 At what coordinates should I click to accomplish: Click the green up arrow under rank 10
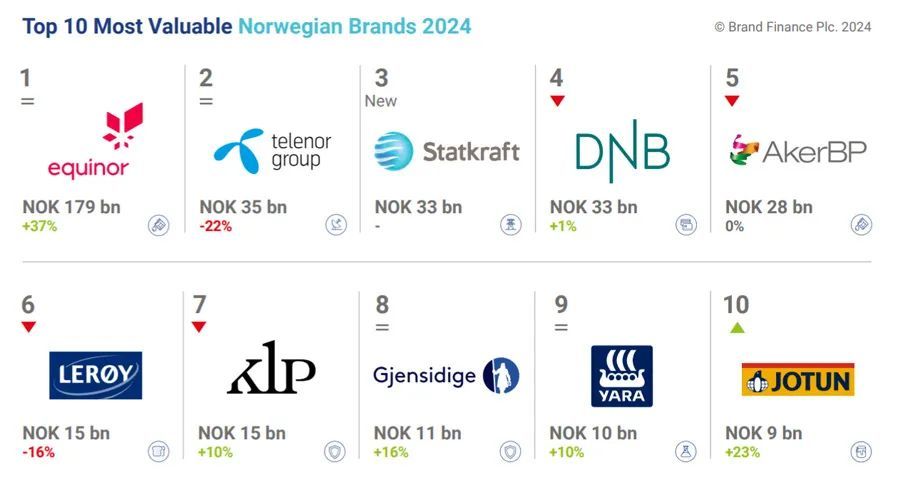(x=737, y=327)
